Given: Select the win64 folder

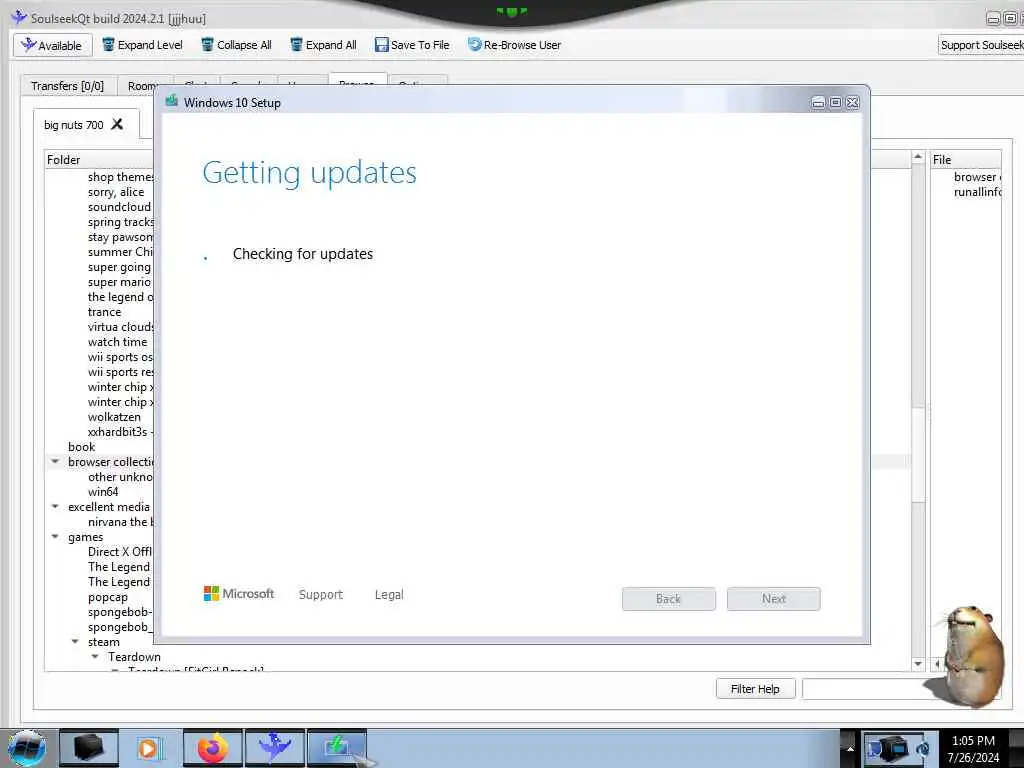Looking at the screenshot, I should pyautogui.click(x=103, y=492).
